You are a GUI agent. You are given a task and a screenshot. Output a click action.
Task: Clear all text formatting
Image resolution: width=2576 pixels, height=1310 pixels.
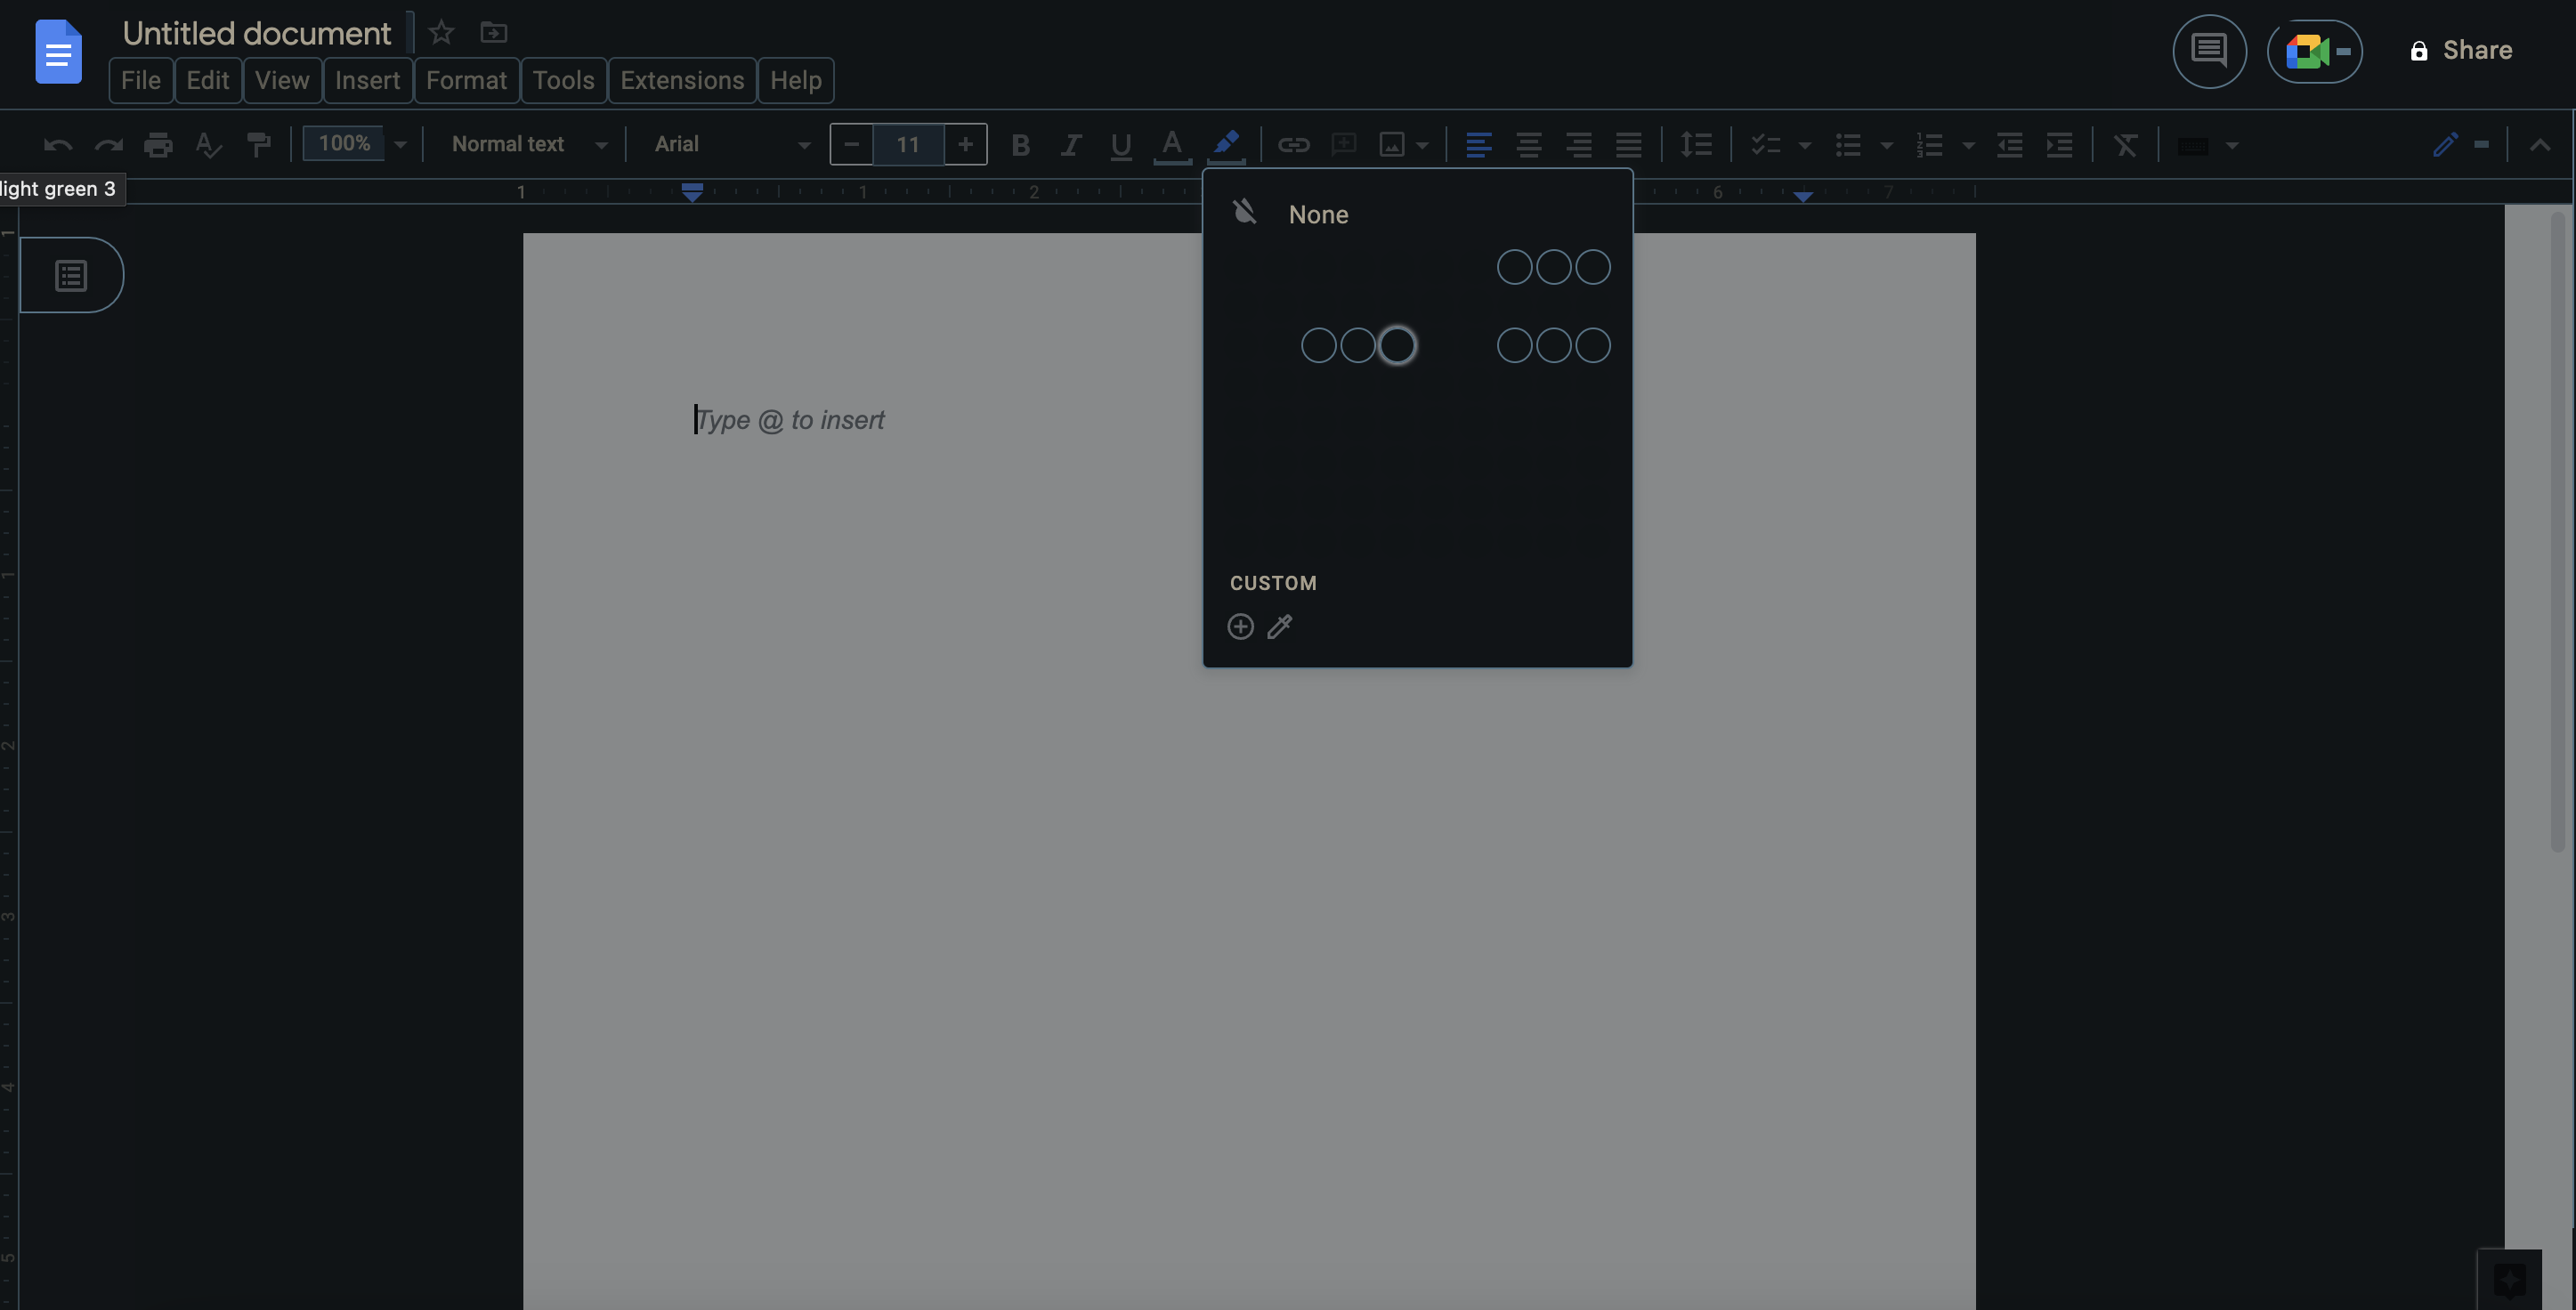[2124, 144]
